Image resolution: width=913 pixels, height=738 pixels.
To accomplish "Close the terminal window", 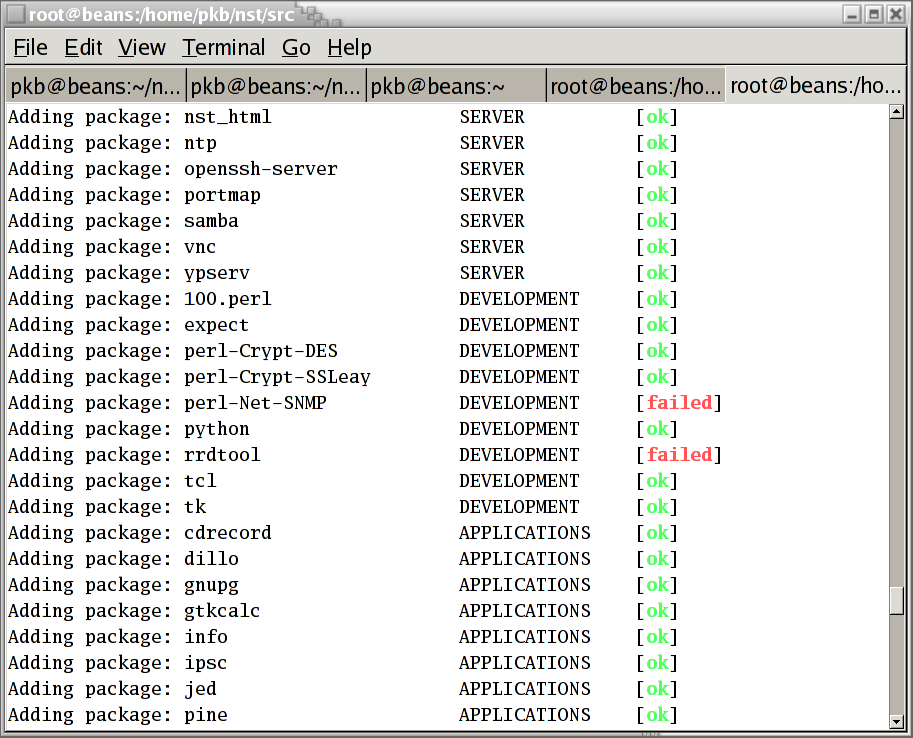I will pyautogui.click(x=895, y=14).
